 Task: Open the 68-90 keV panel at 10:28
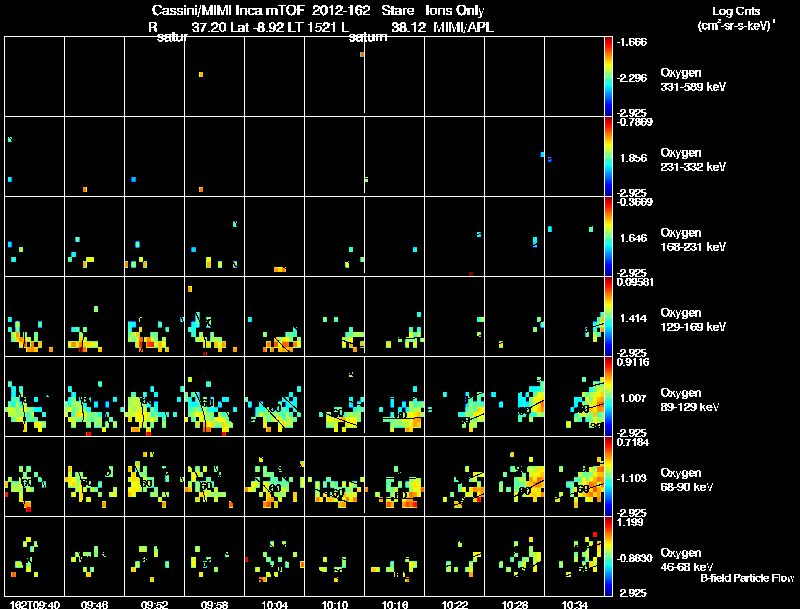point(514,476)
